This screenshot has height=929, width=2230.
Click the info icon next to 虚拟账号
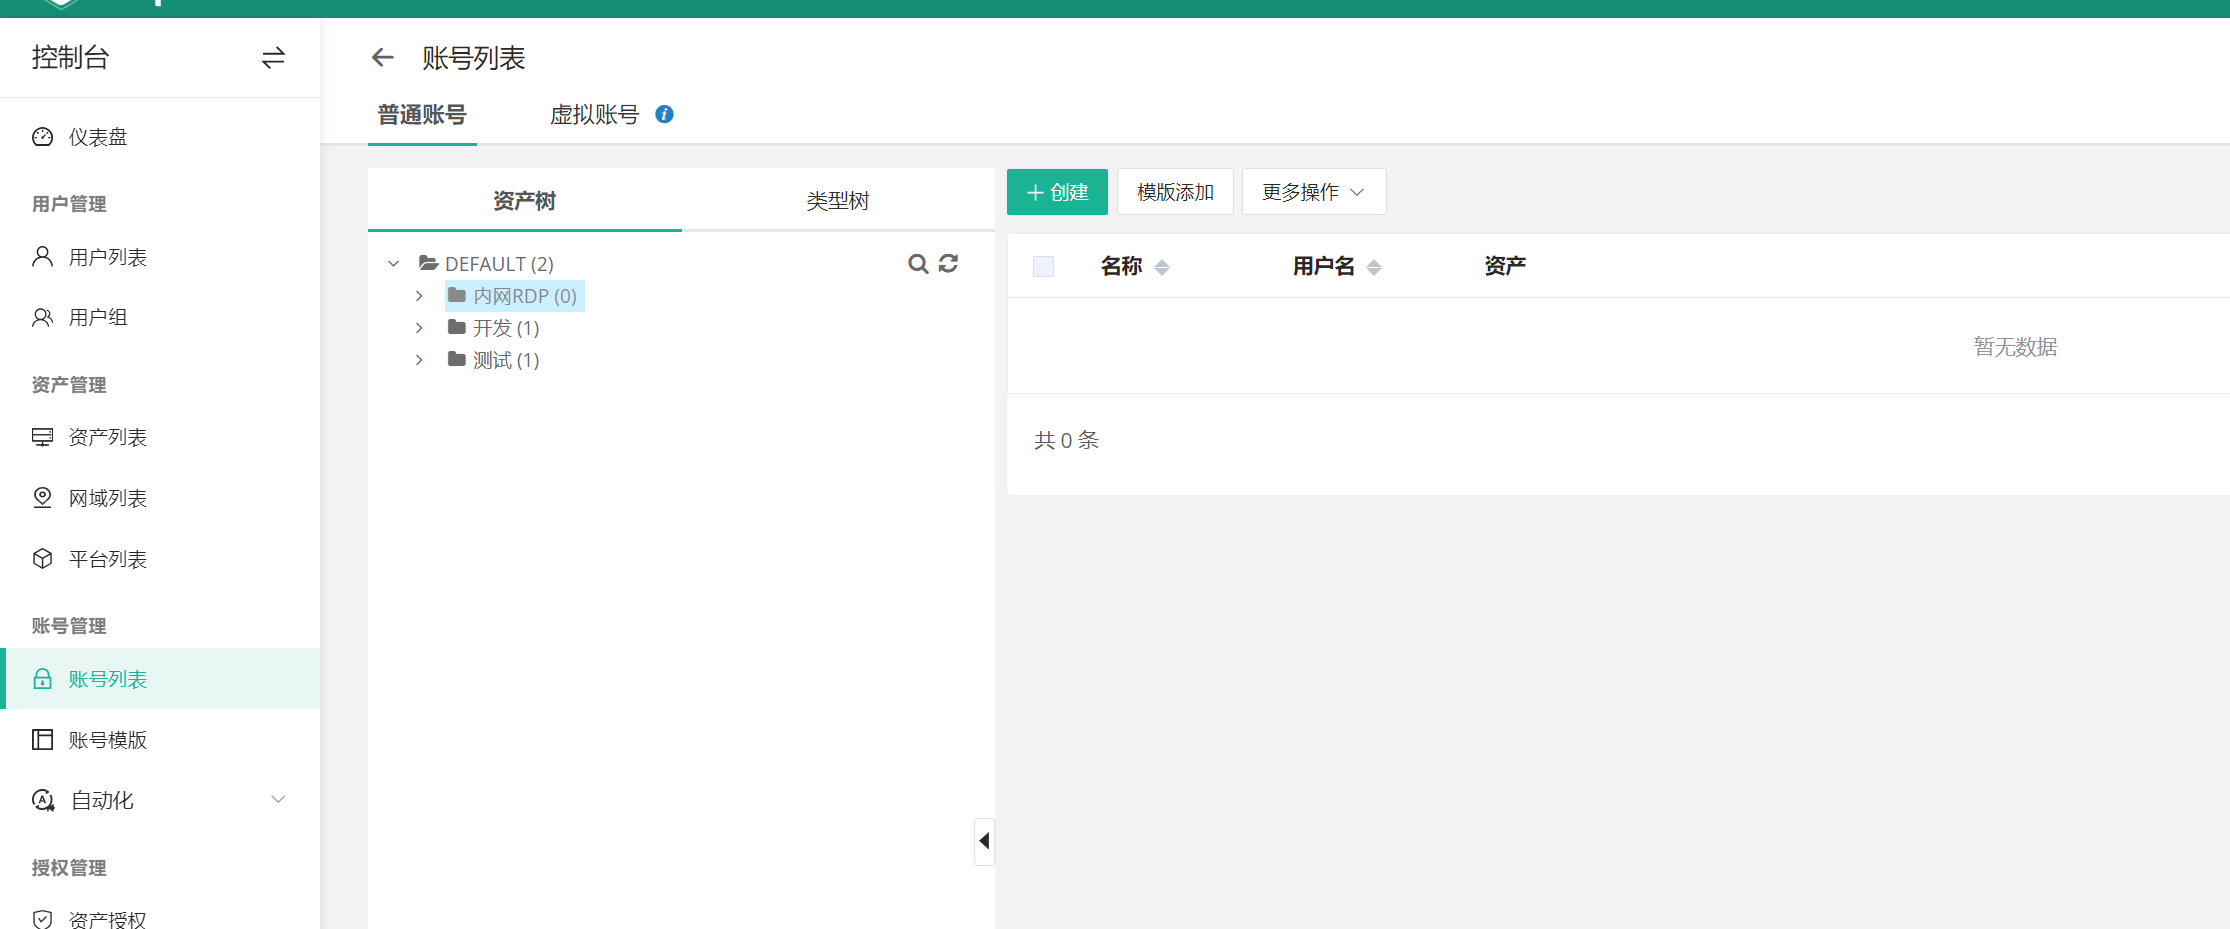click(x=664, y=114)
